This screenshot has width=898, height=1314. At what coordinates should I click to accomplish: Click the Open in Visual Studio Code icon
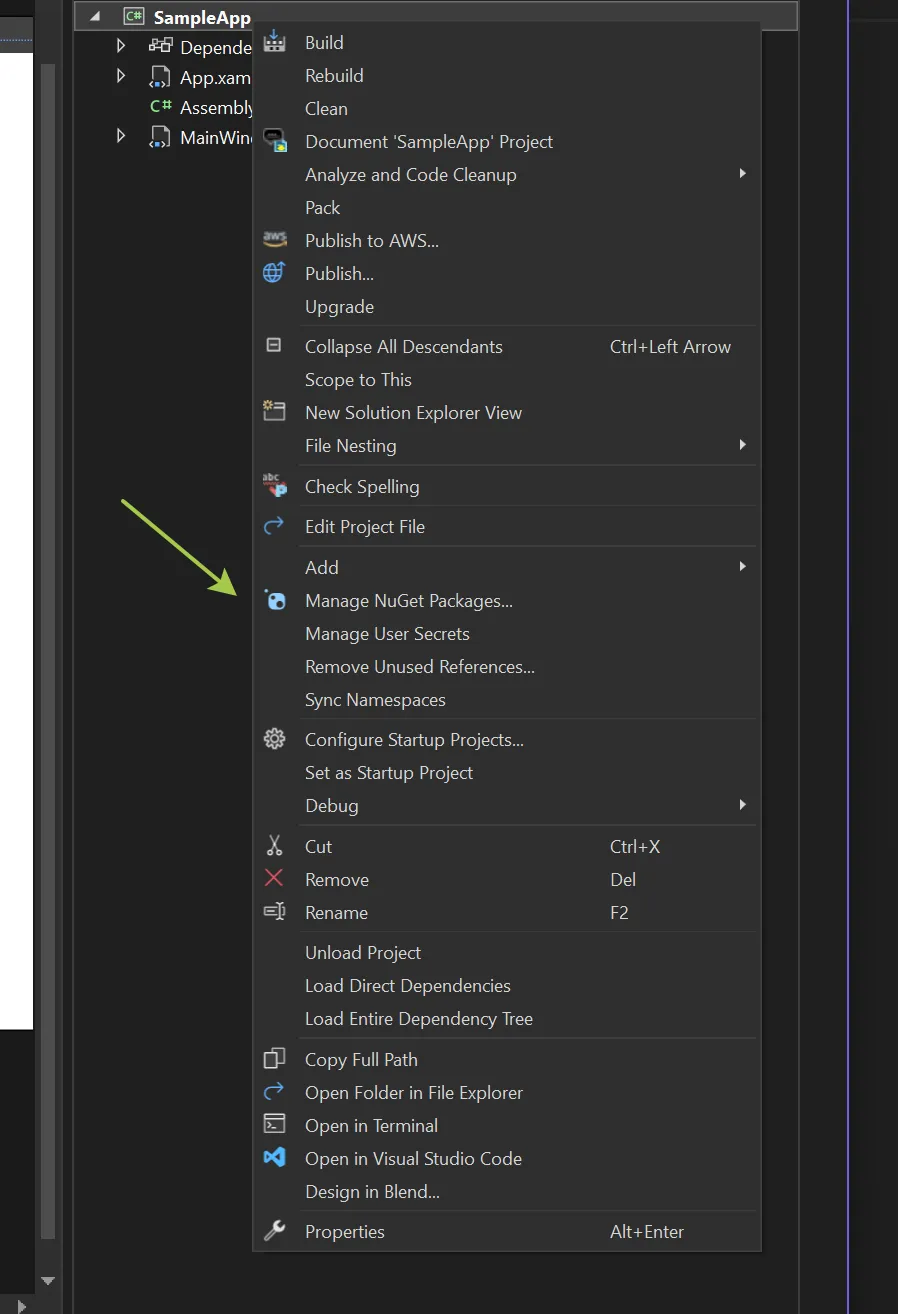coord(274,1157)
